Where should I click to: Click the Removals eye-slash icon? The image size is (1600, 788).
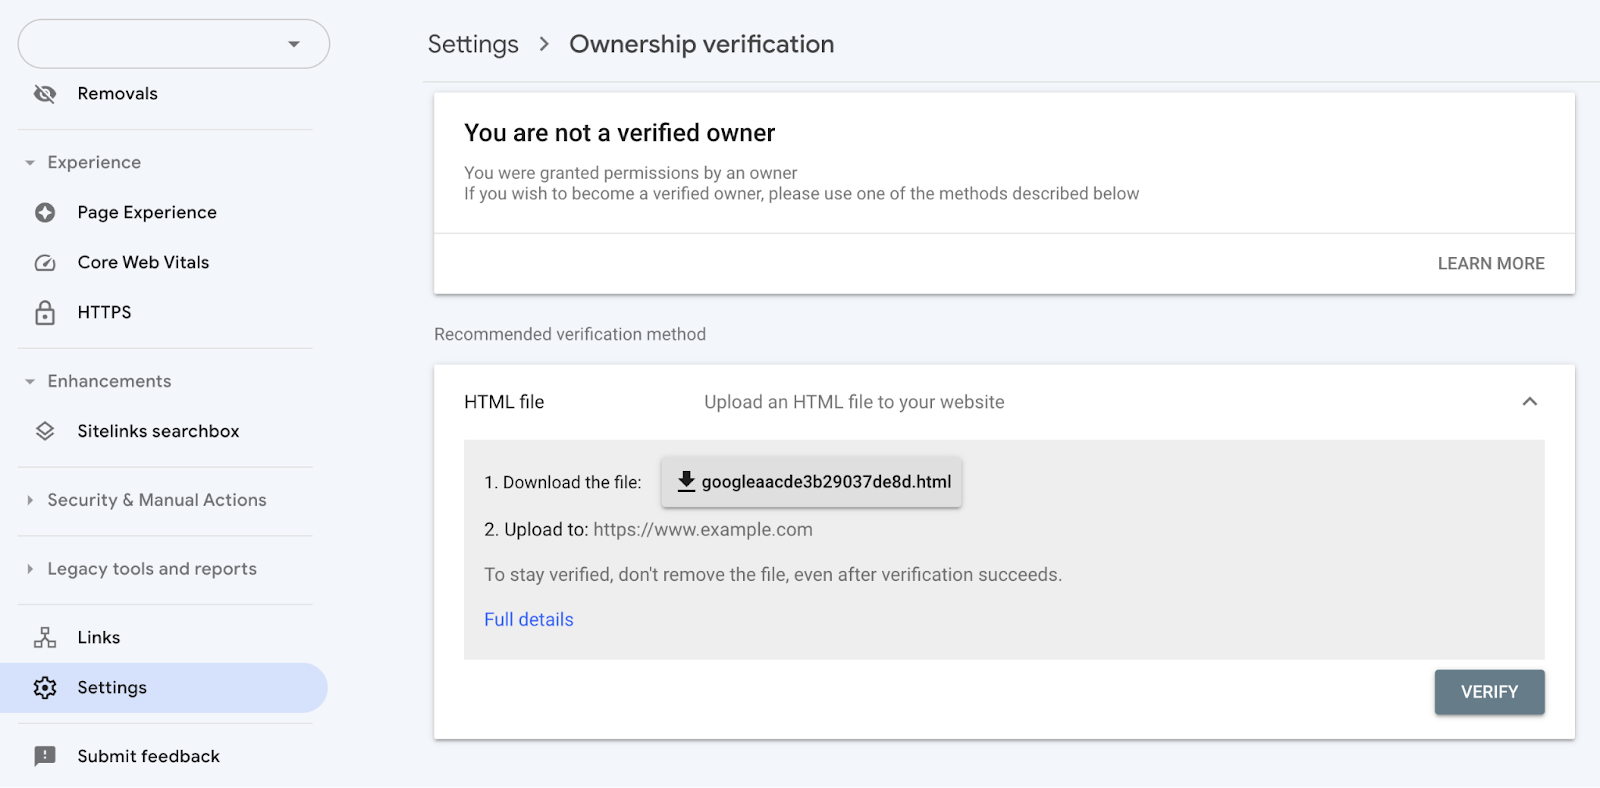click(45, 94)
